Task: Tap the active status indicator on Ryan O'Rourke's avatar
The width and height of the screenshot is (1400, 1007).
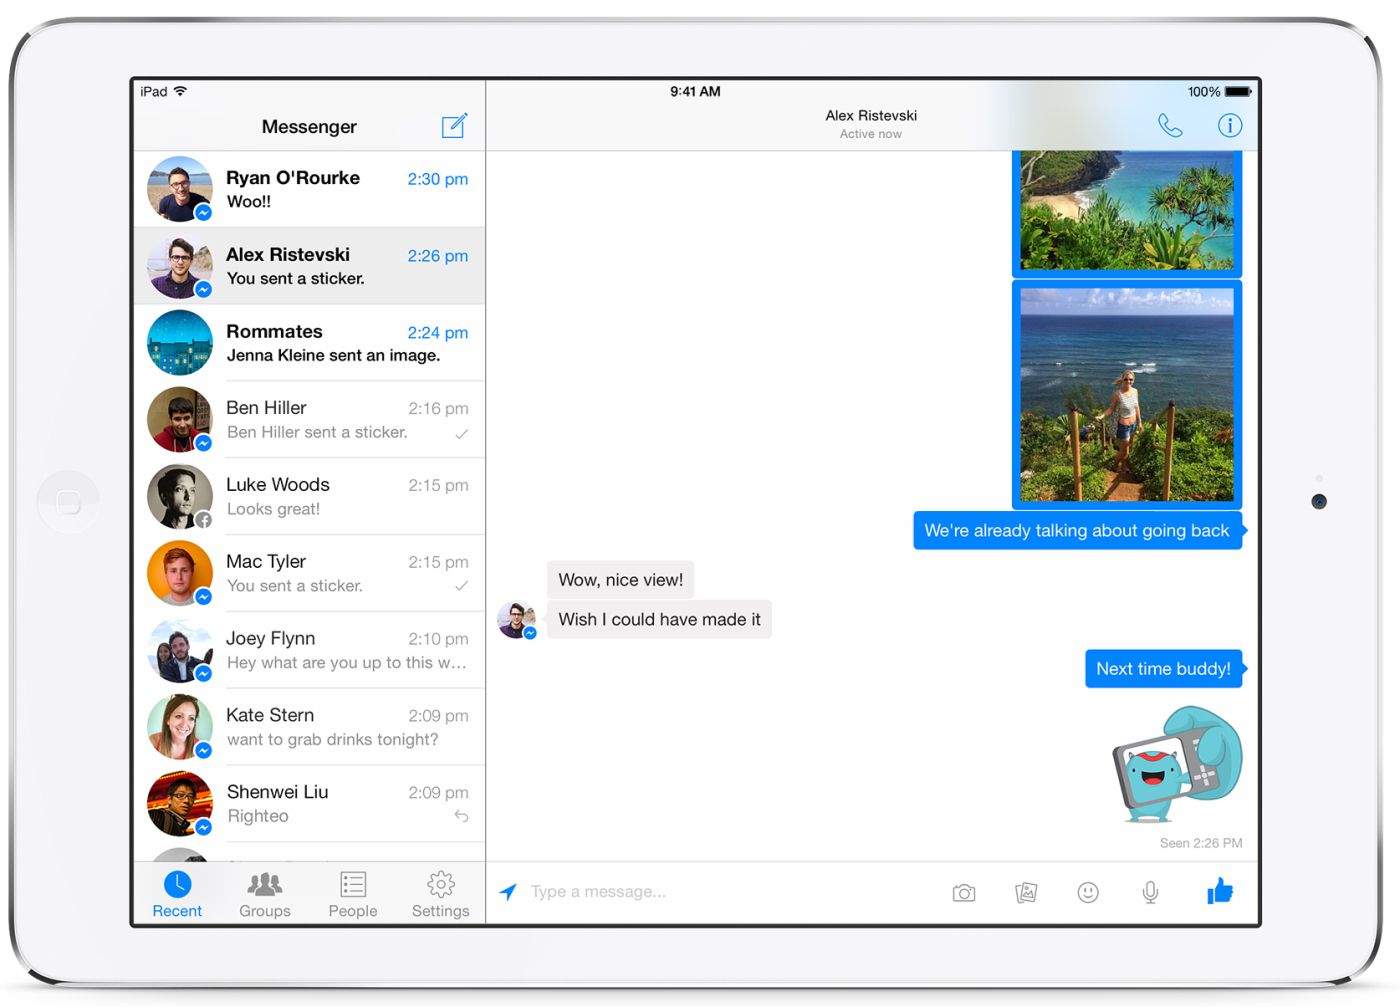Action: [203, 213]
